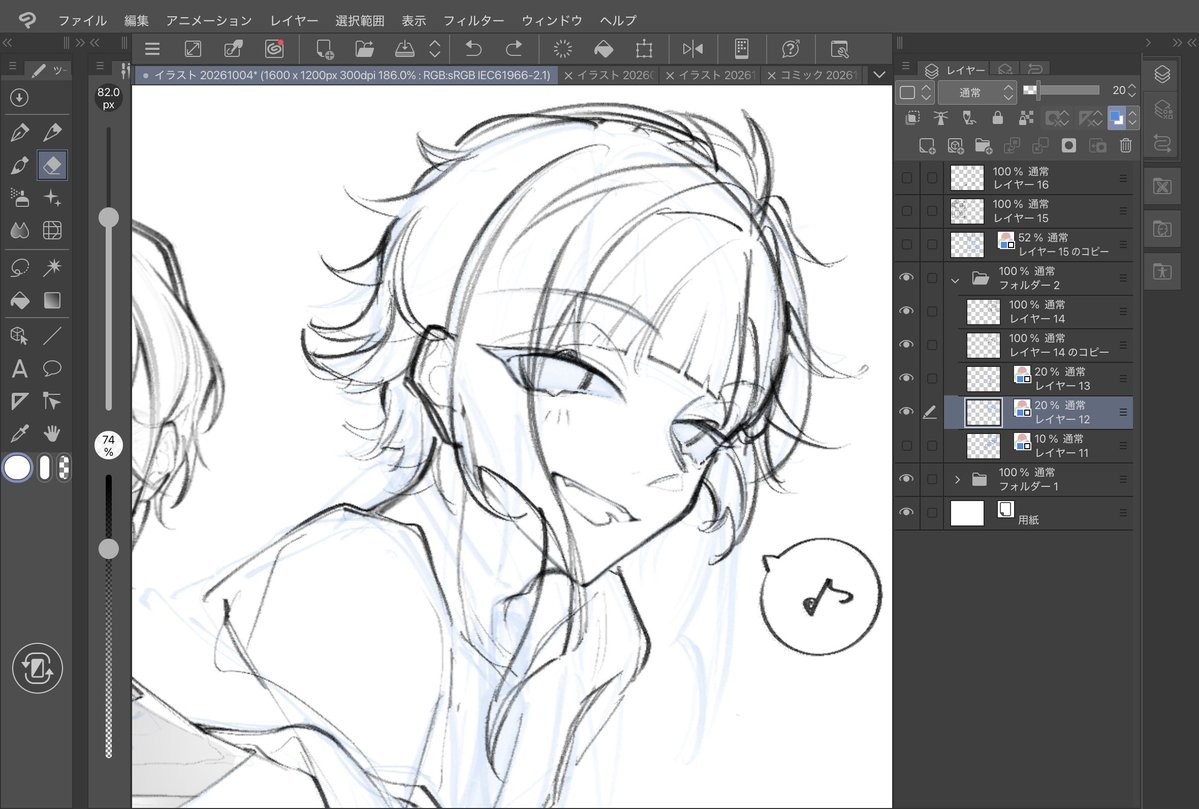Open the canvas tab list dropdown arrow
1199x809 pixels.
pos(879,75)
